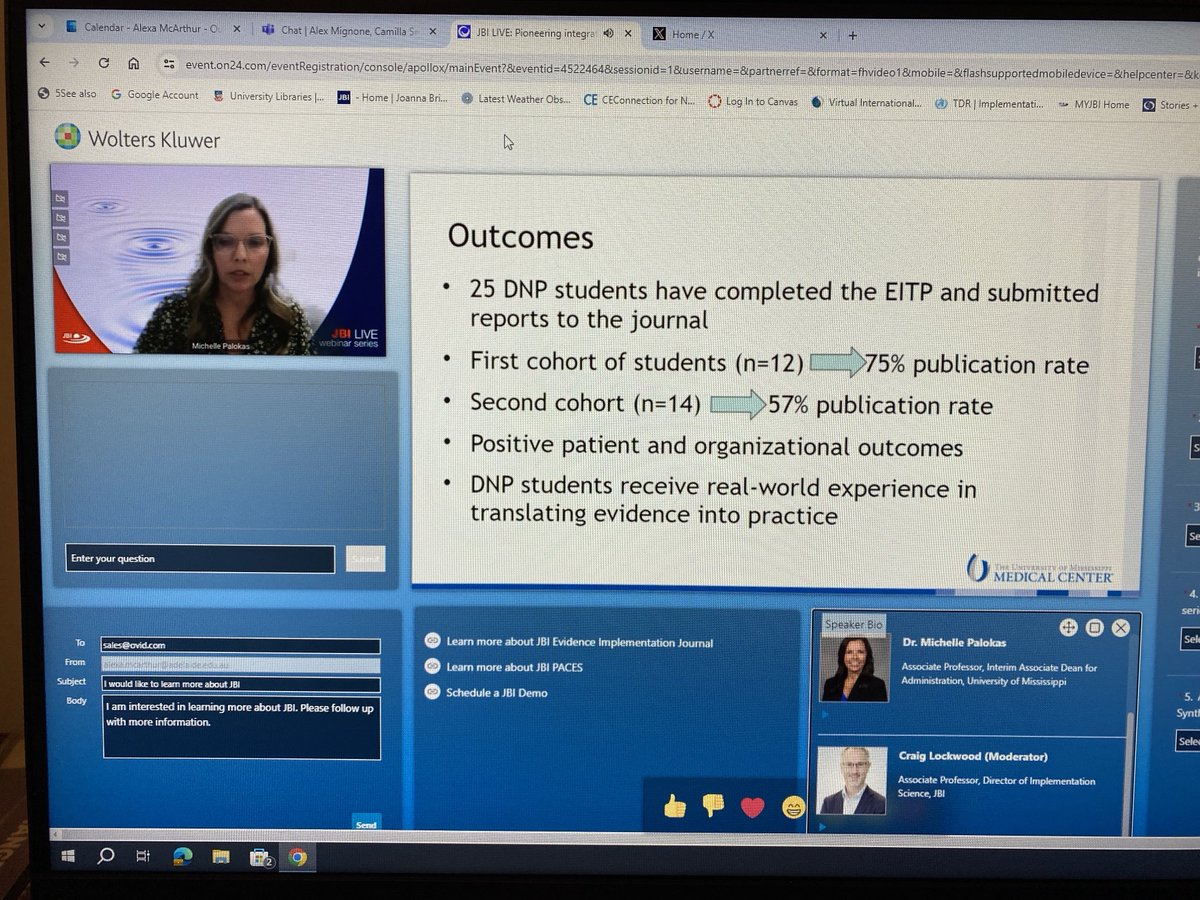The width and height of the screenshot is (1200, 900).
Task: Close the Chat | Alex Mignone tab
Action: [432, 31]
